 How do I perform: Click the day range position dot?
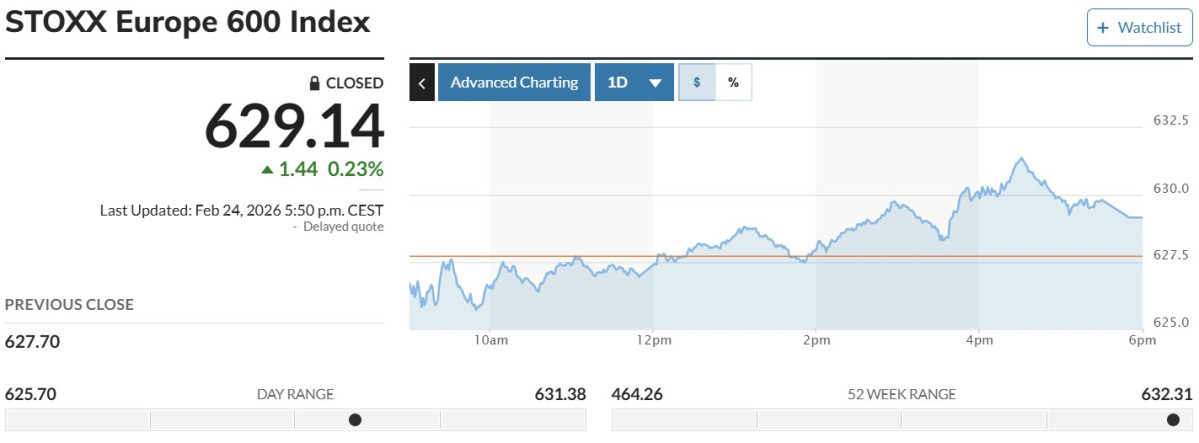pos(355,419)
